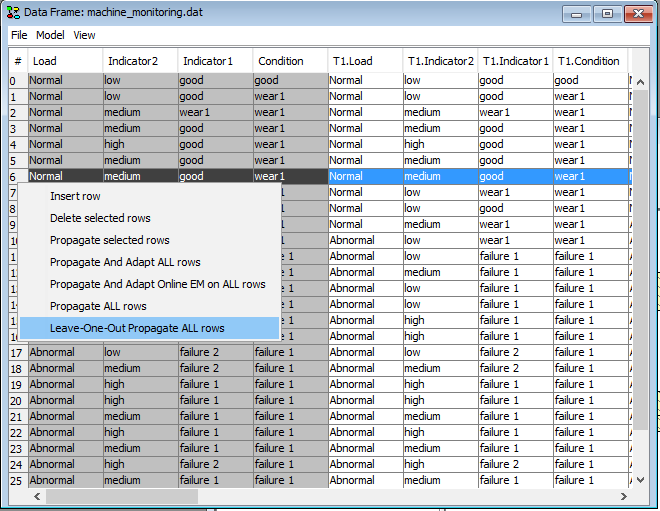Click horizontal scrollbar right arrow
The height and width of the screenshot is (511, 660).
tap(624, 497)
